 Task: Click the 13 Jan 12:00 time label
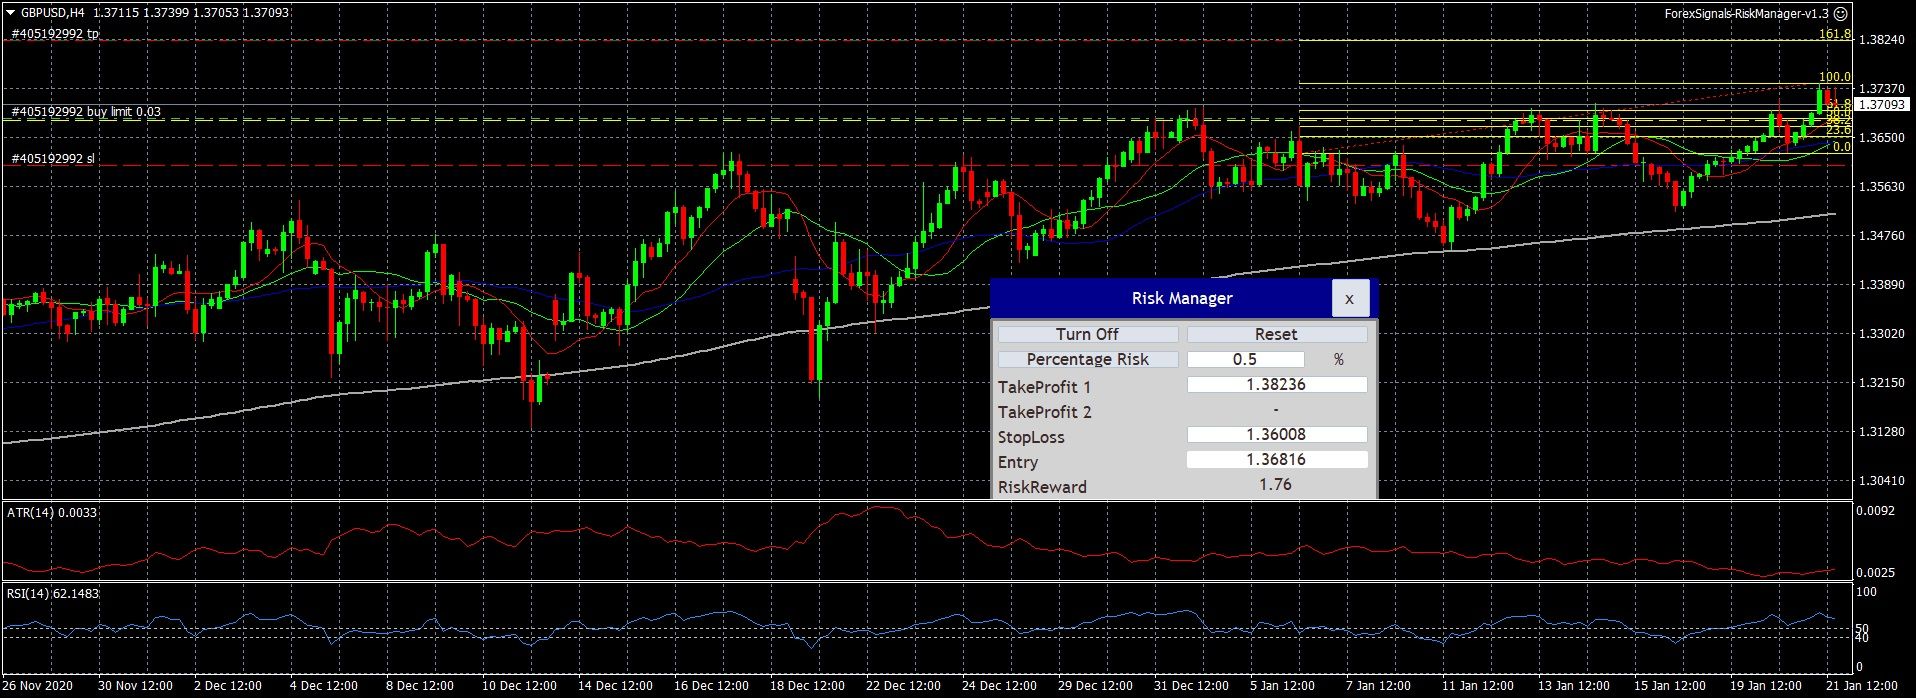(1573, 686)
